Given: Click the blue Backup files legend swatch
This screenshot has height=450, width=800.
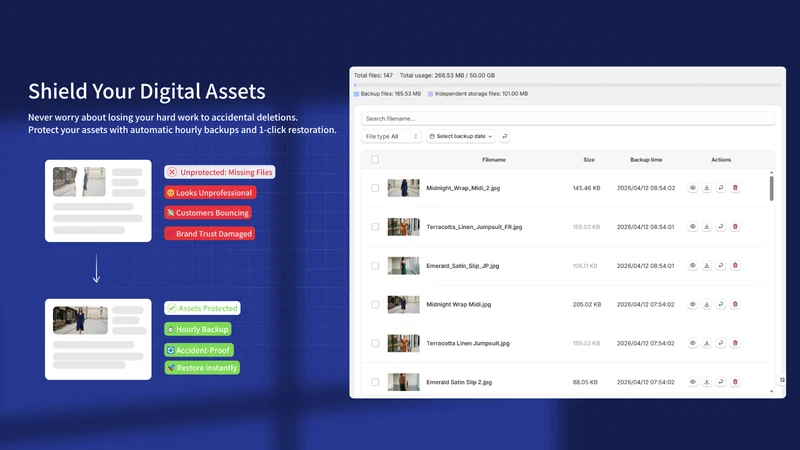Looking at the screenshot, I should click(357, 94).
